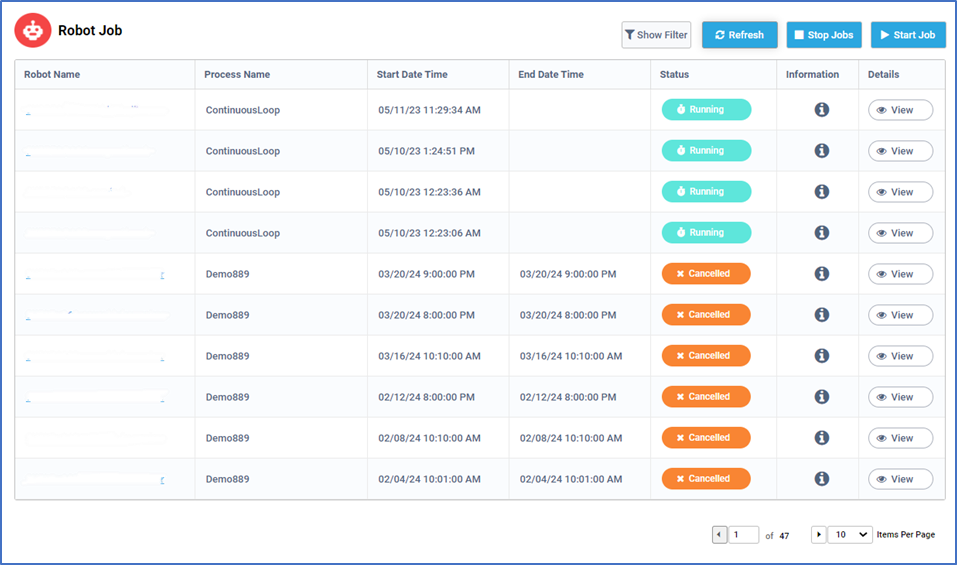Sort by Robot Name column header
Viewport: 957px width, 565px height.
52,75
